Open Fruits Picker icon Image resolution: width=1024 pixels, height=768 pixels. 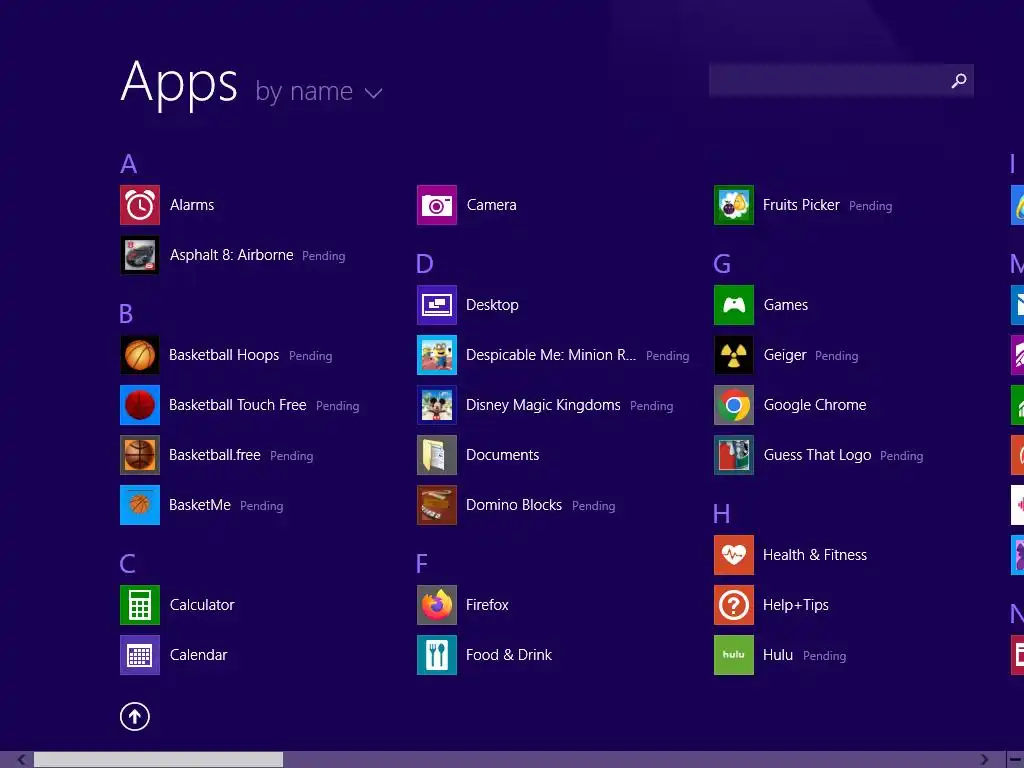pyautogui.click(x=734, y=205)
